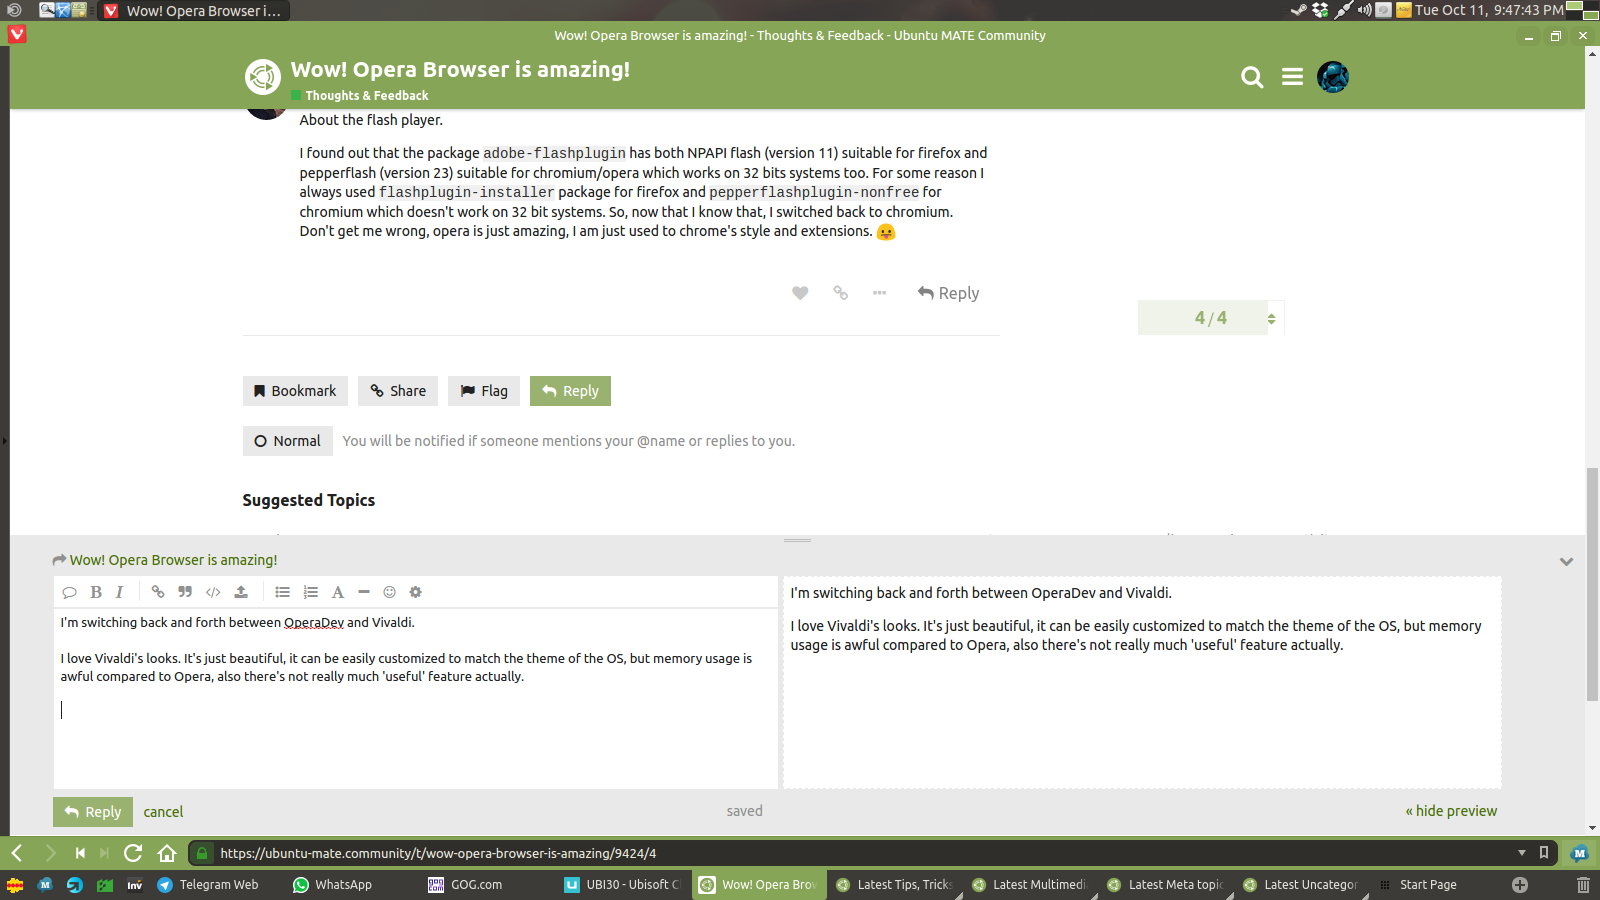Rewind to first page in history
The height and width of the screenshot is (900, 1600).
(80, 853)
